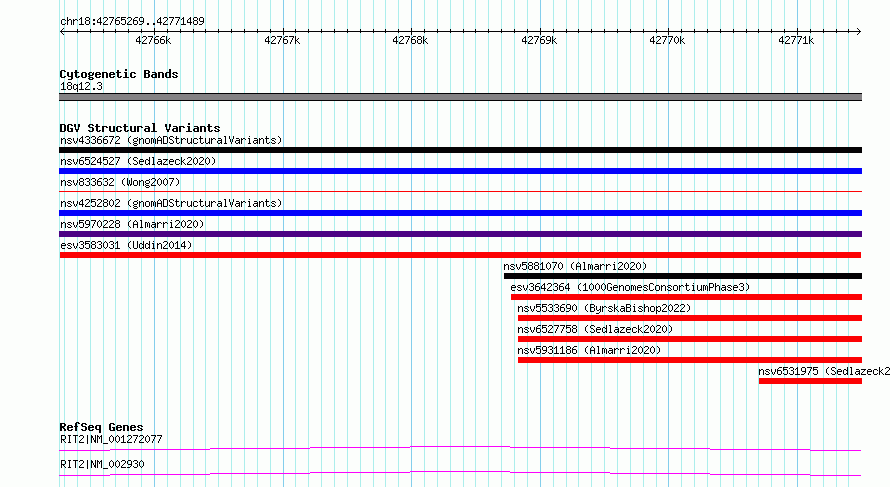The height and width of the screenshot is (487, 890).
Task: Click the esv3583031 (Uddin2014) label
Action: (x=126, y=245)
